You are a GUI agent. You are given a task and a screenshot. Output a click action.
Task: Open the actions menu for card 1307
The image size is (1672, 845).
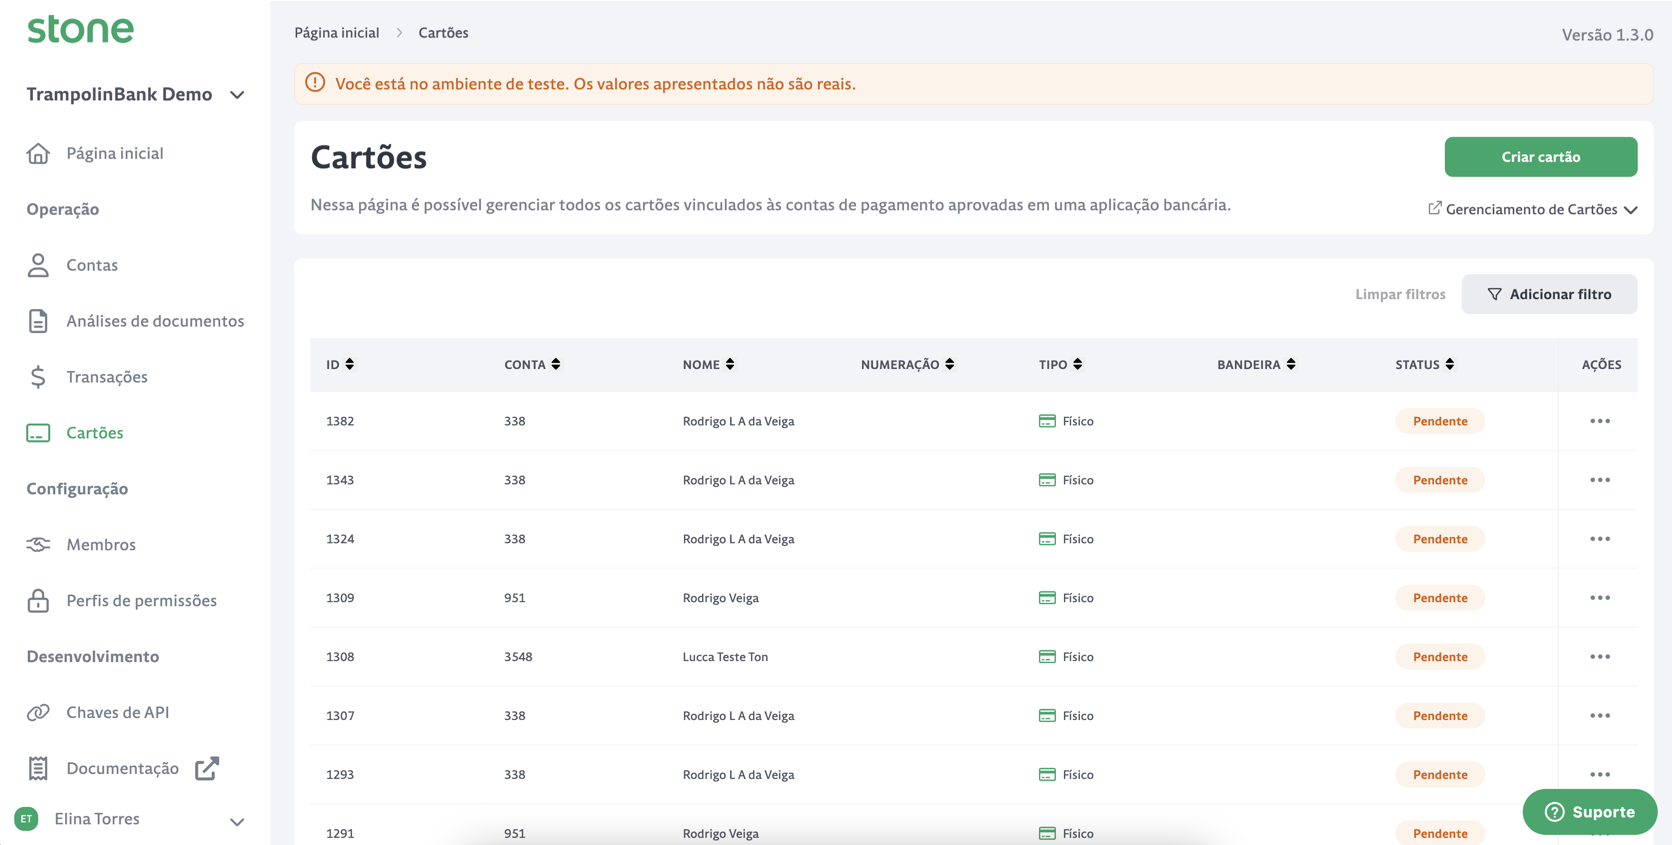coord(1600,716)
